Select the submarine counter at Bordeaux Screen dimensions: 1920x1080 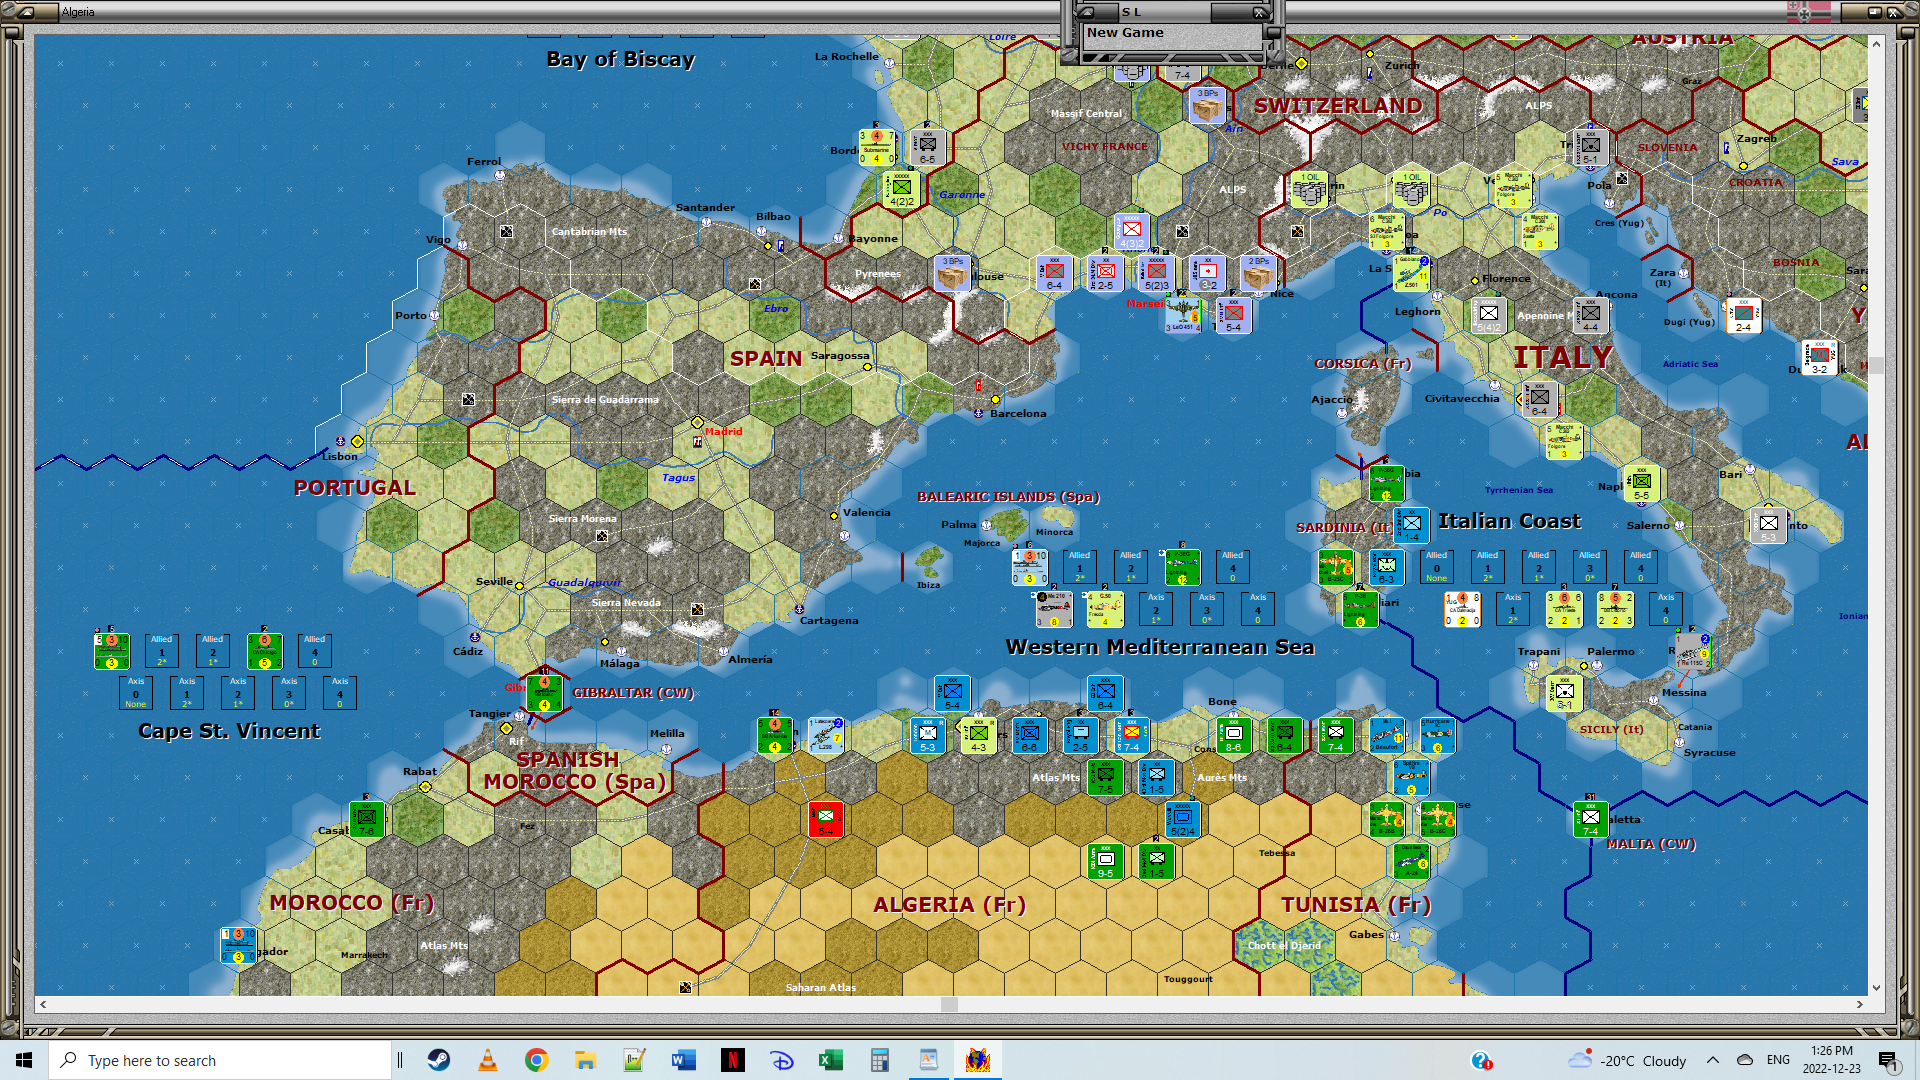[876, 147]
